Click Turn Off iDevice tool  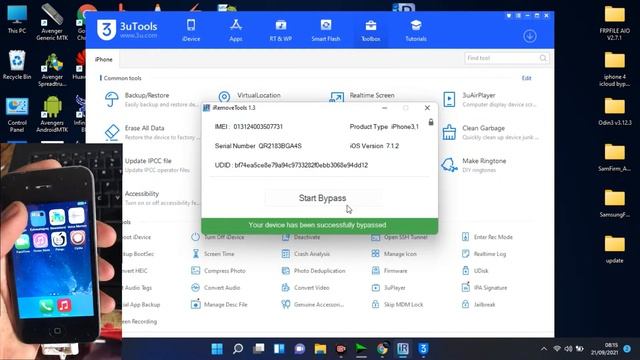click(218, 237)
